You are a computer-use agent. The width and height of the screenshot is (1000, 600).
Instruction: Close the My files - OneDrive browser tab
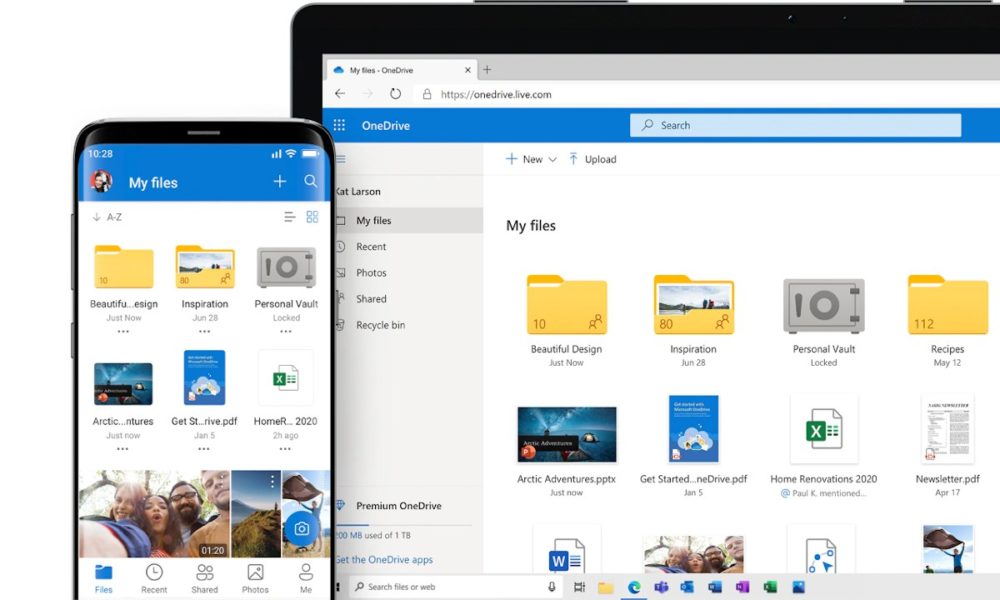click(x=467, y=70)
